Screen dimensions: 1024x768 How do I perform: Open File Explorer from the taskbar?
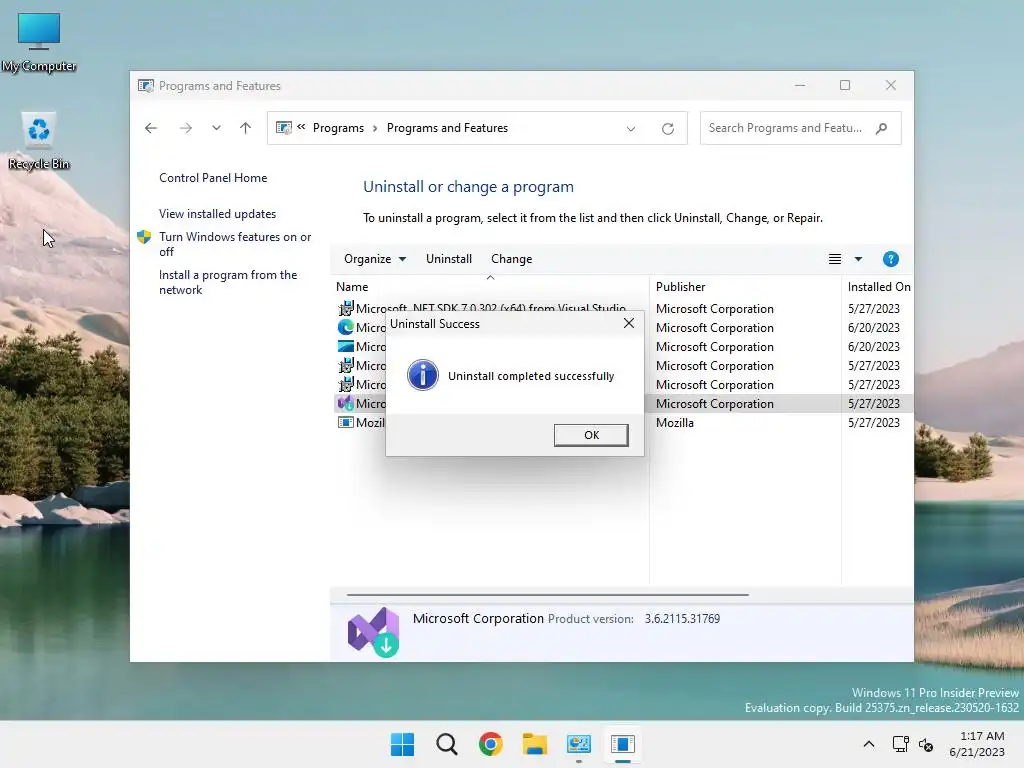(x=535, y=744)
